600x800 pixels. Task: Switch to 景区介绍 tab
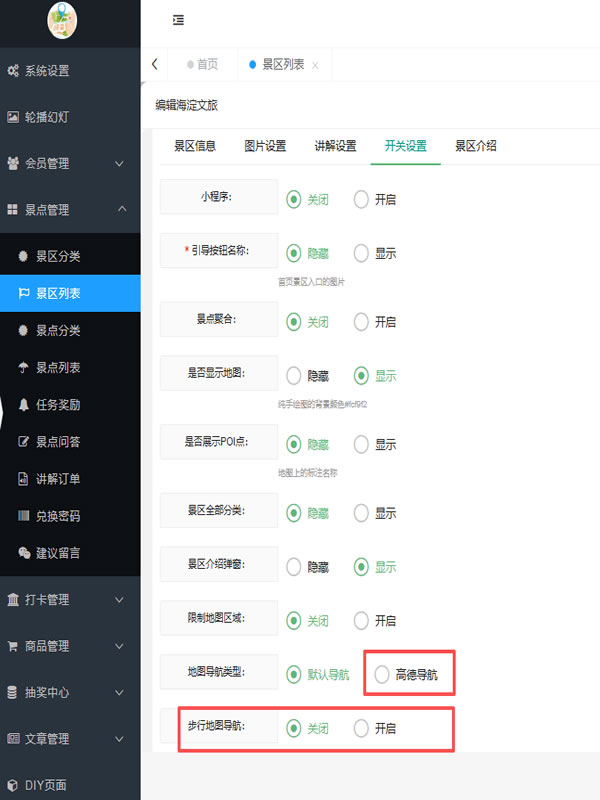[x=476, y=146]
